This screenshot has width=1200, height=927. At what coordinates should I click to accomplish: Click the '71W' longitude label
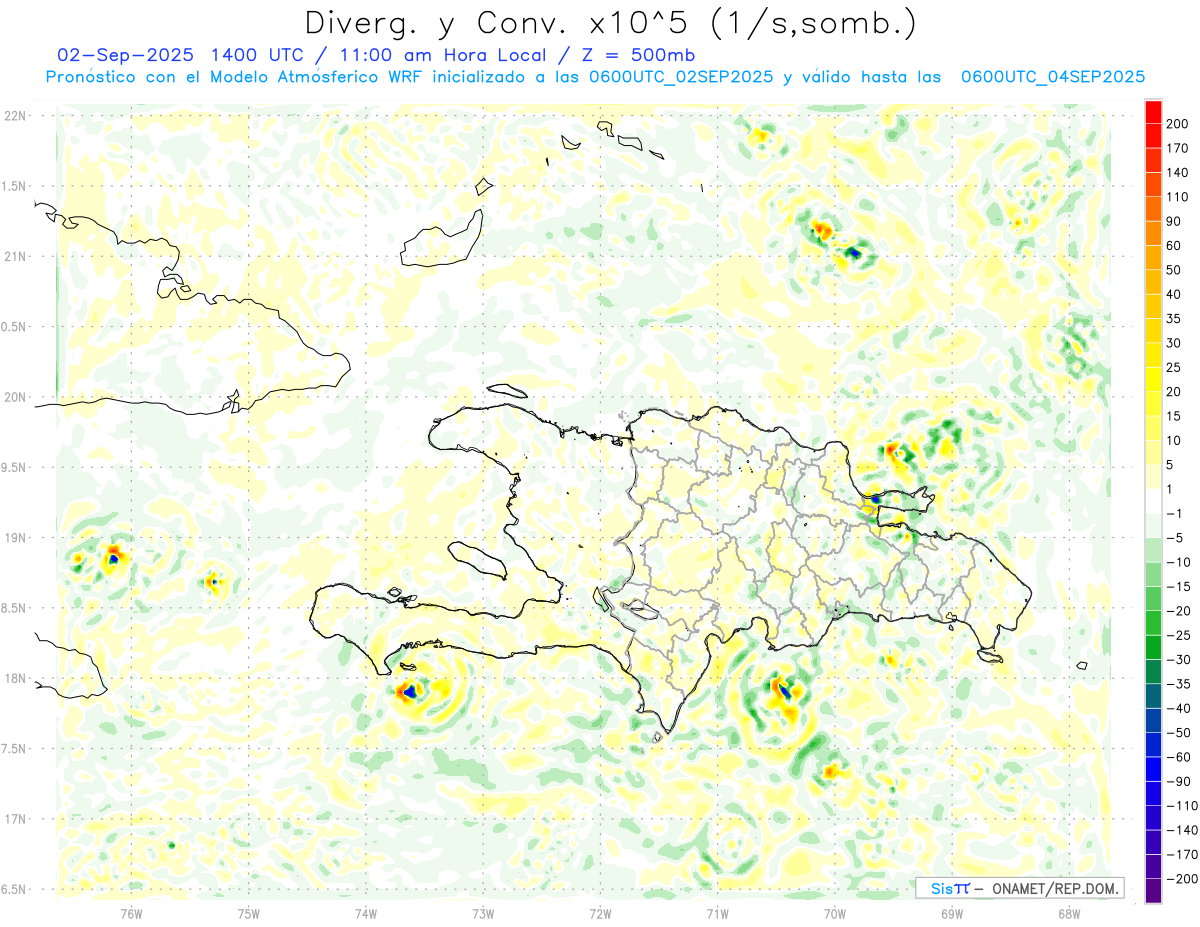717,912
